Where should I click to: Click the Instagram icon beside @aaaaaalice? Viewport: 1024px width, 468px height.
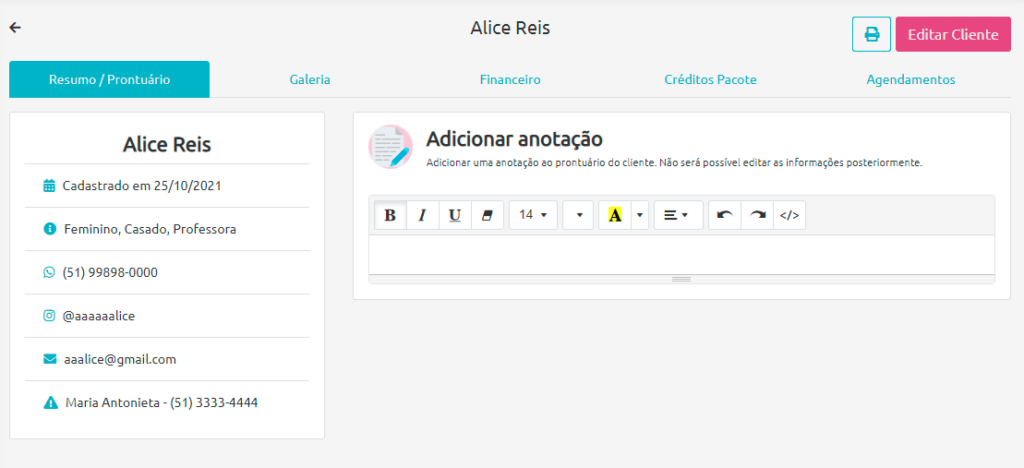click(x=49, y=316)
